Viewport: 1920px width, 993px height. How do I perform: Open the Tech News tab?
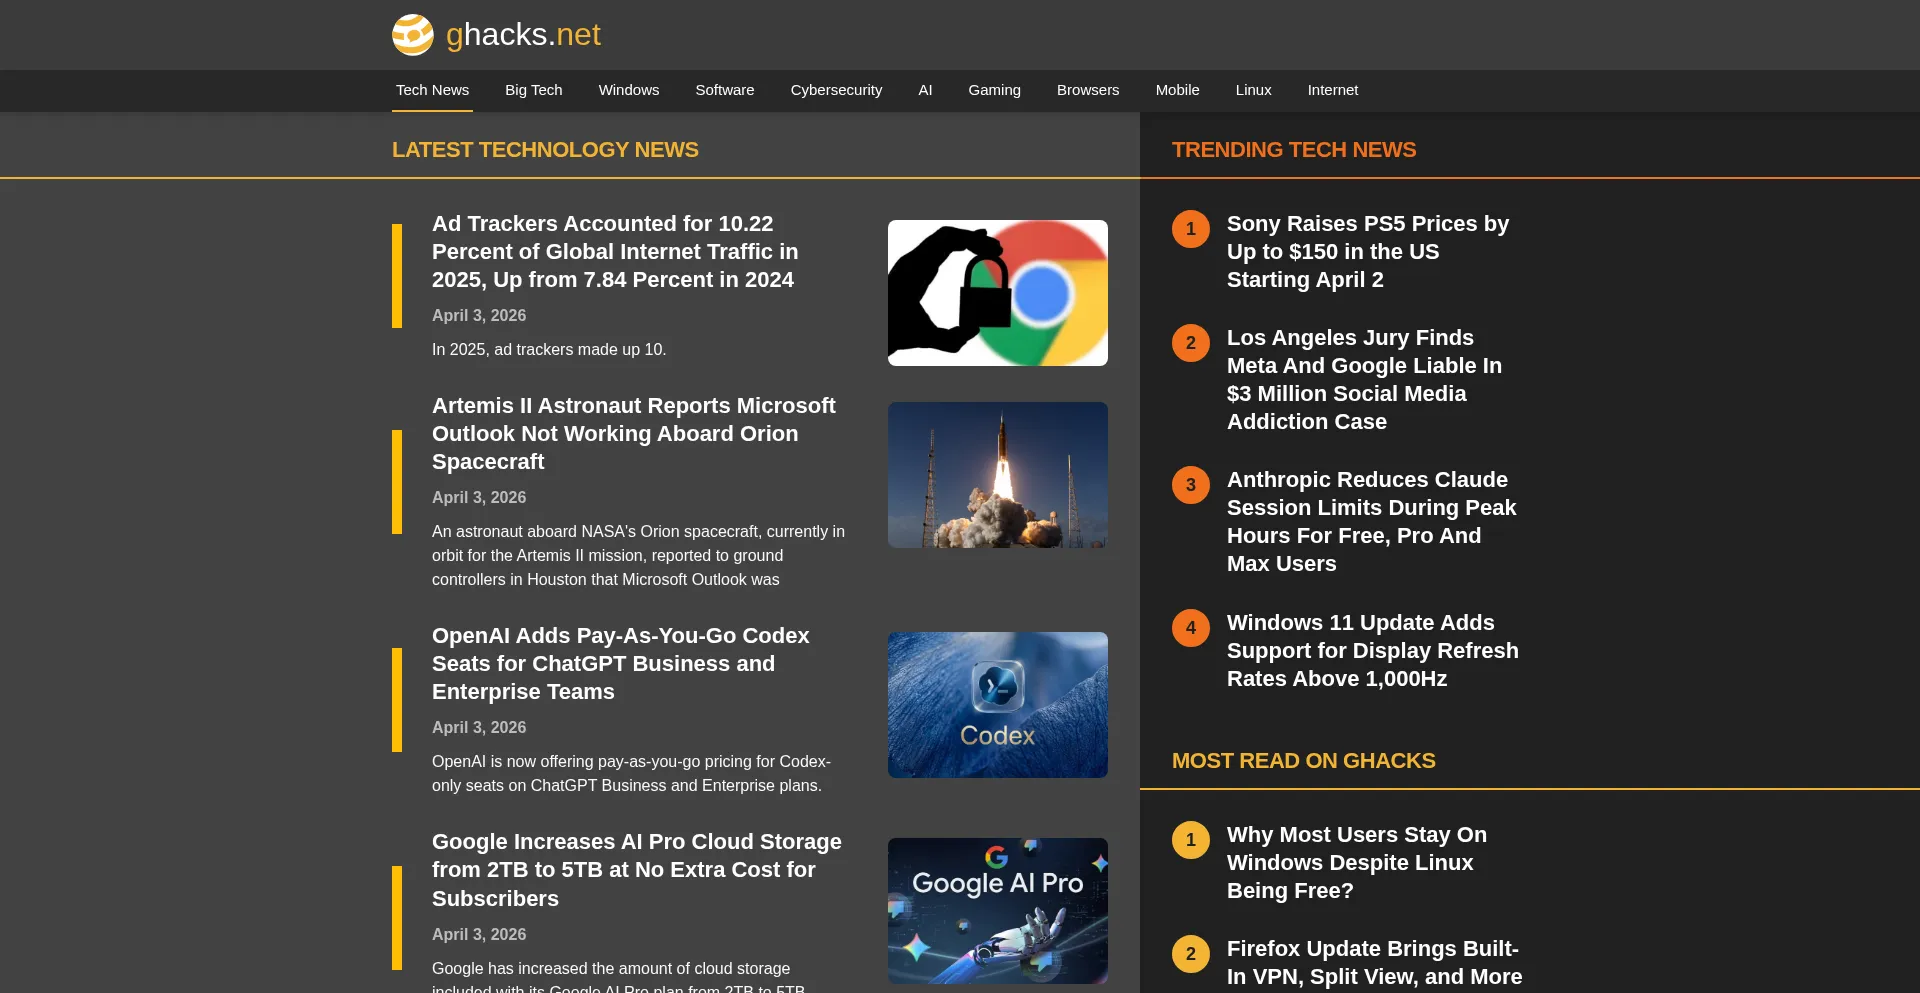pyautogui.click(x=432, y=90)
